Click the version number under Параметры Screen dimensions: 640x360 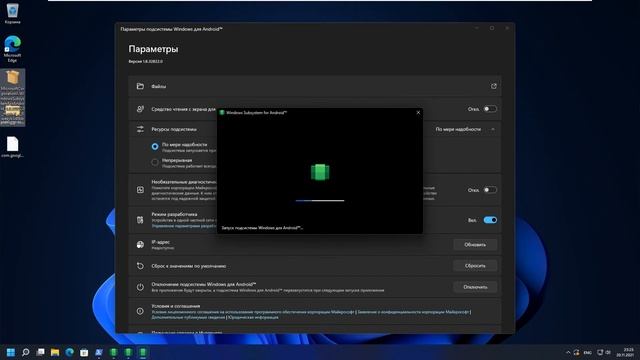(x=145, y=61)
